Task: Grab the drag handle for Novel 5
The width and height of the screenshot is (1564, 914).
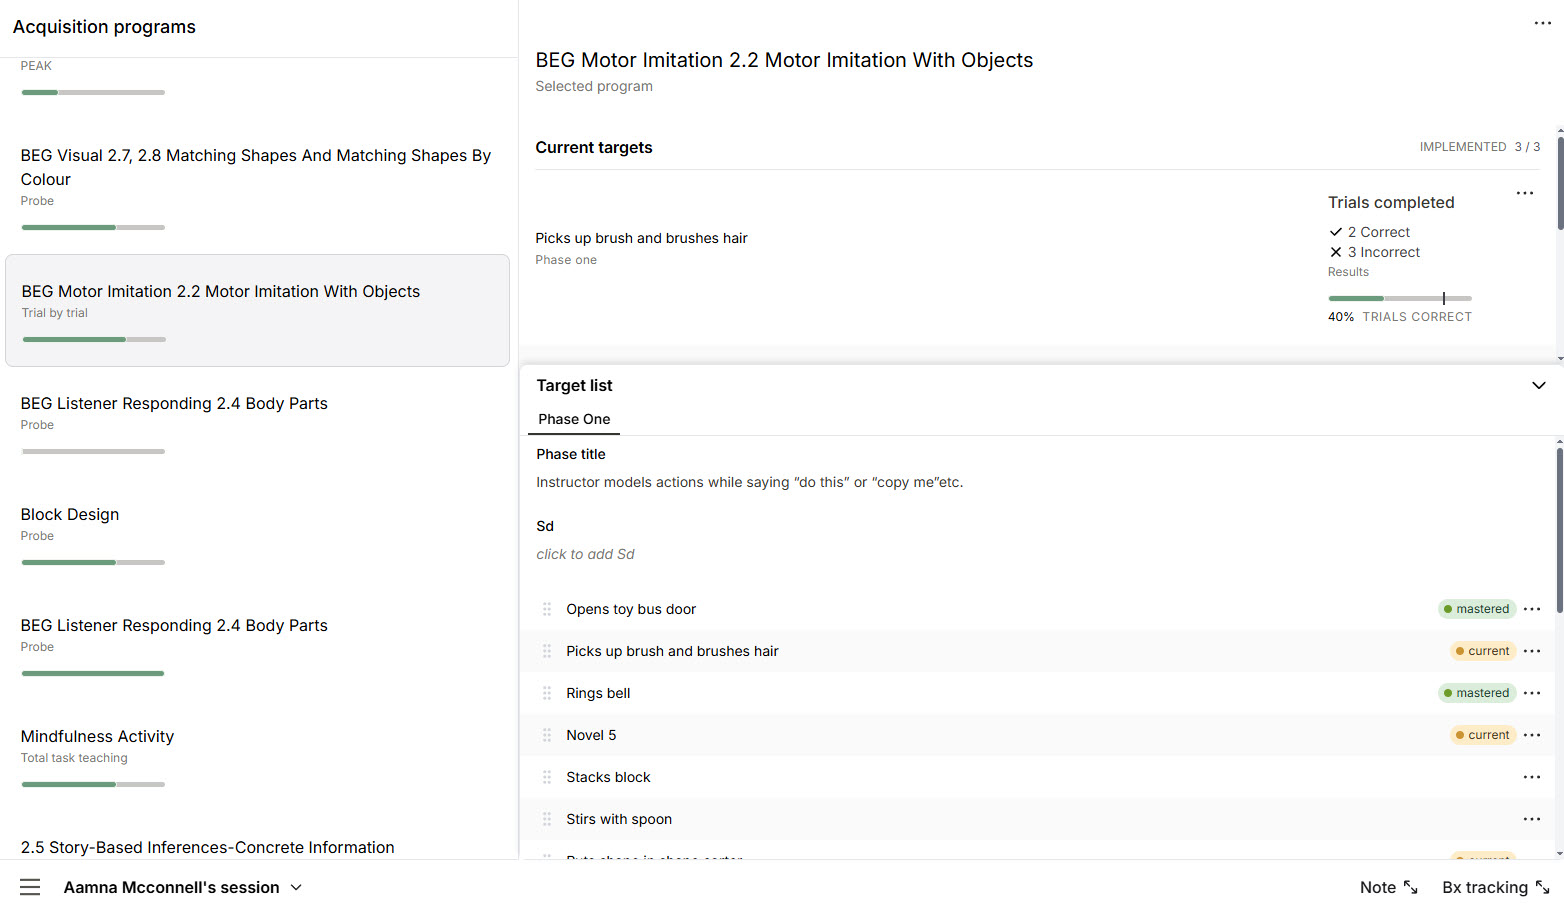Action: 547,735
